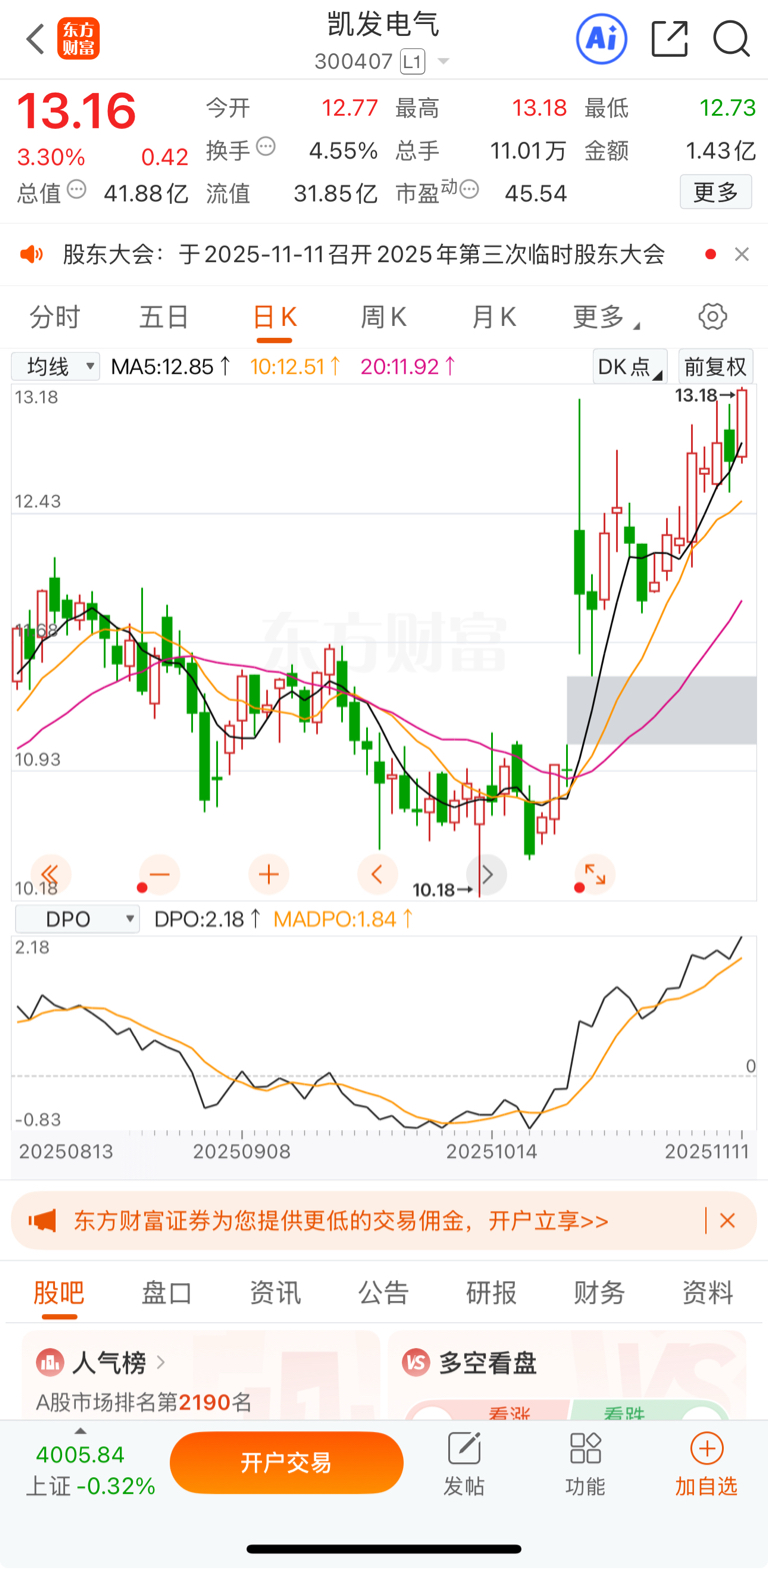This screenshot has width=768, height=1569.
Task: Open the 研报 tab
Action: [491, 1293]
